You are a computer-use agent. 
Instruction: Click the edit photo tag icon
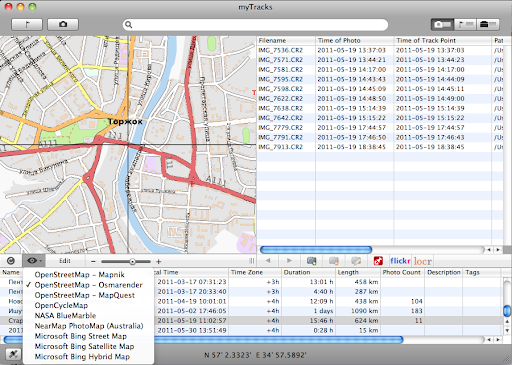[x=356, y=261]
